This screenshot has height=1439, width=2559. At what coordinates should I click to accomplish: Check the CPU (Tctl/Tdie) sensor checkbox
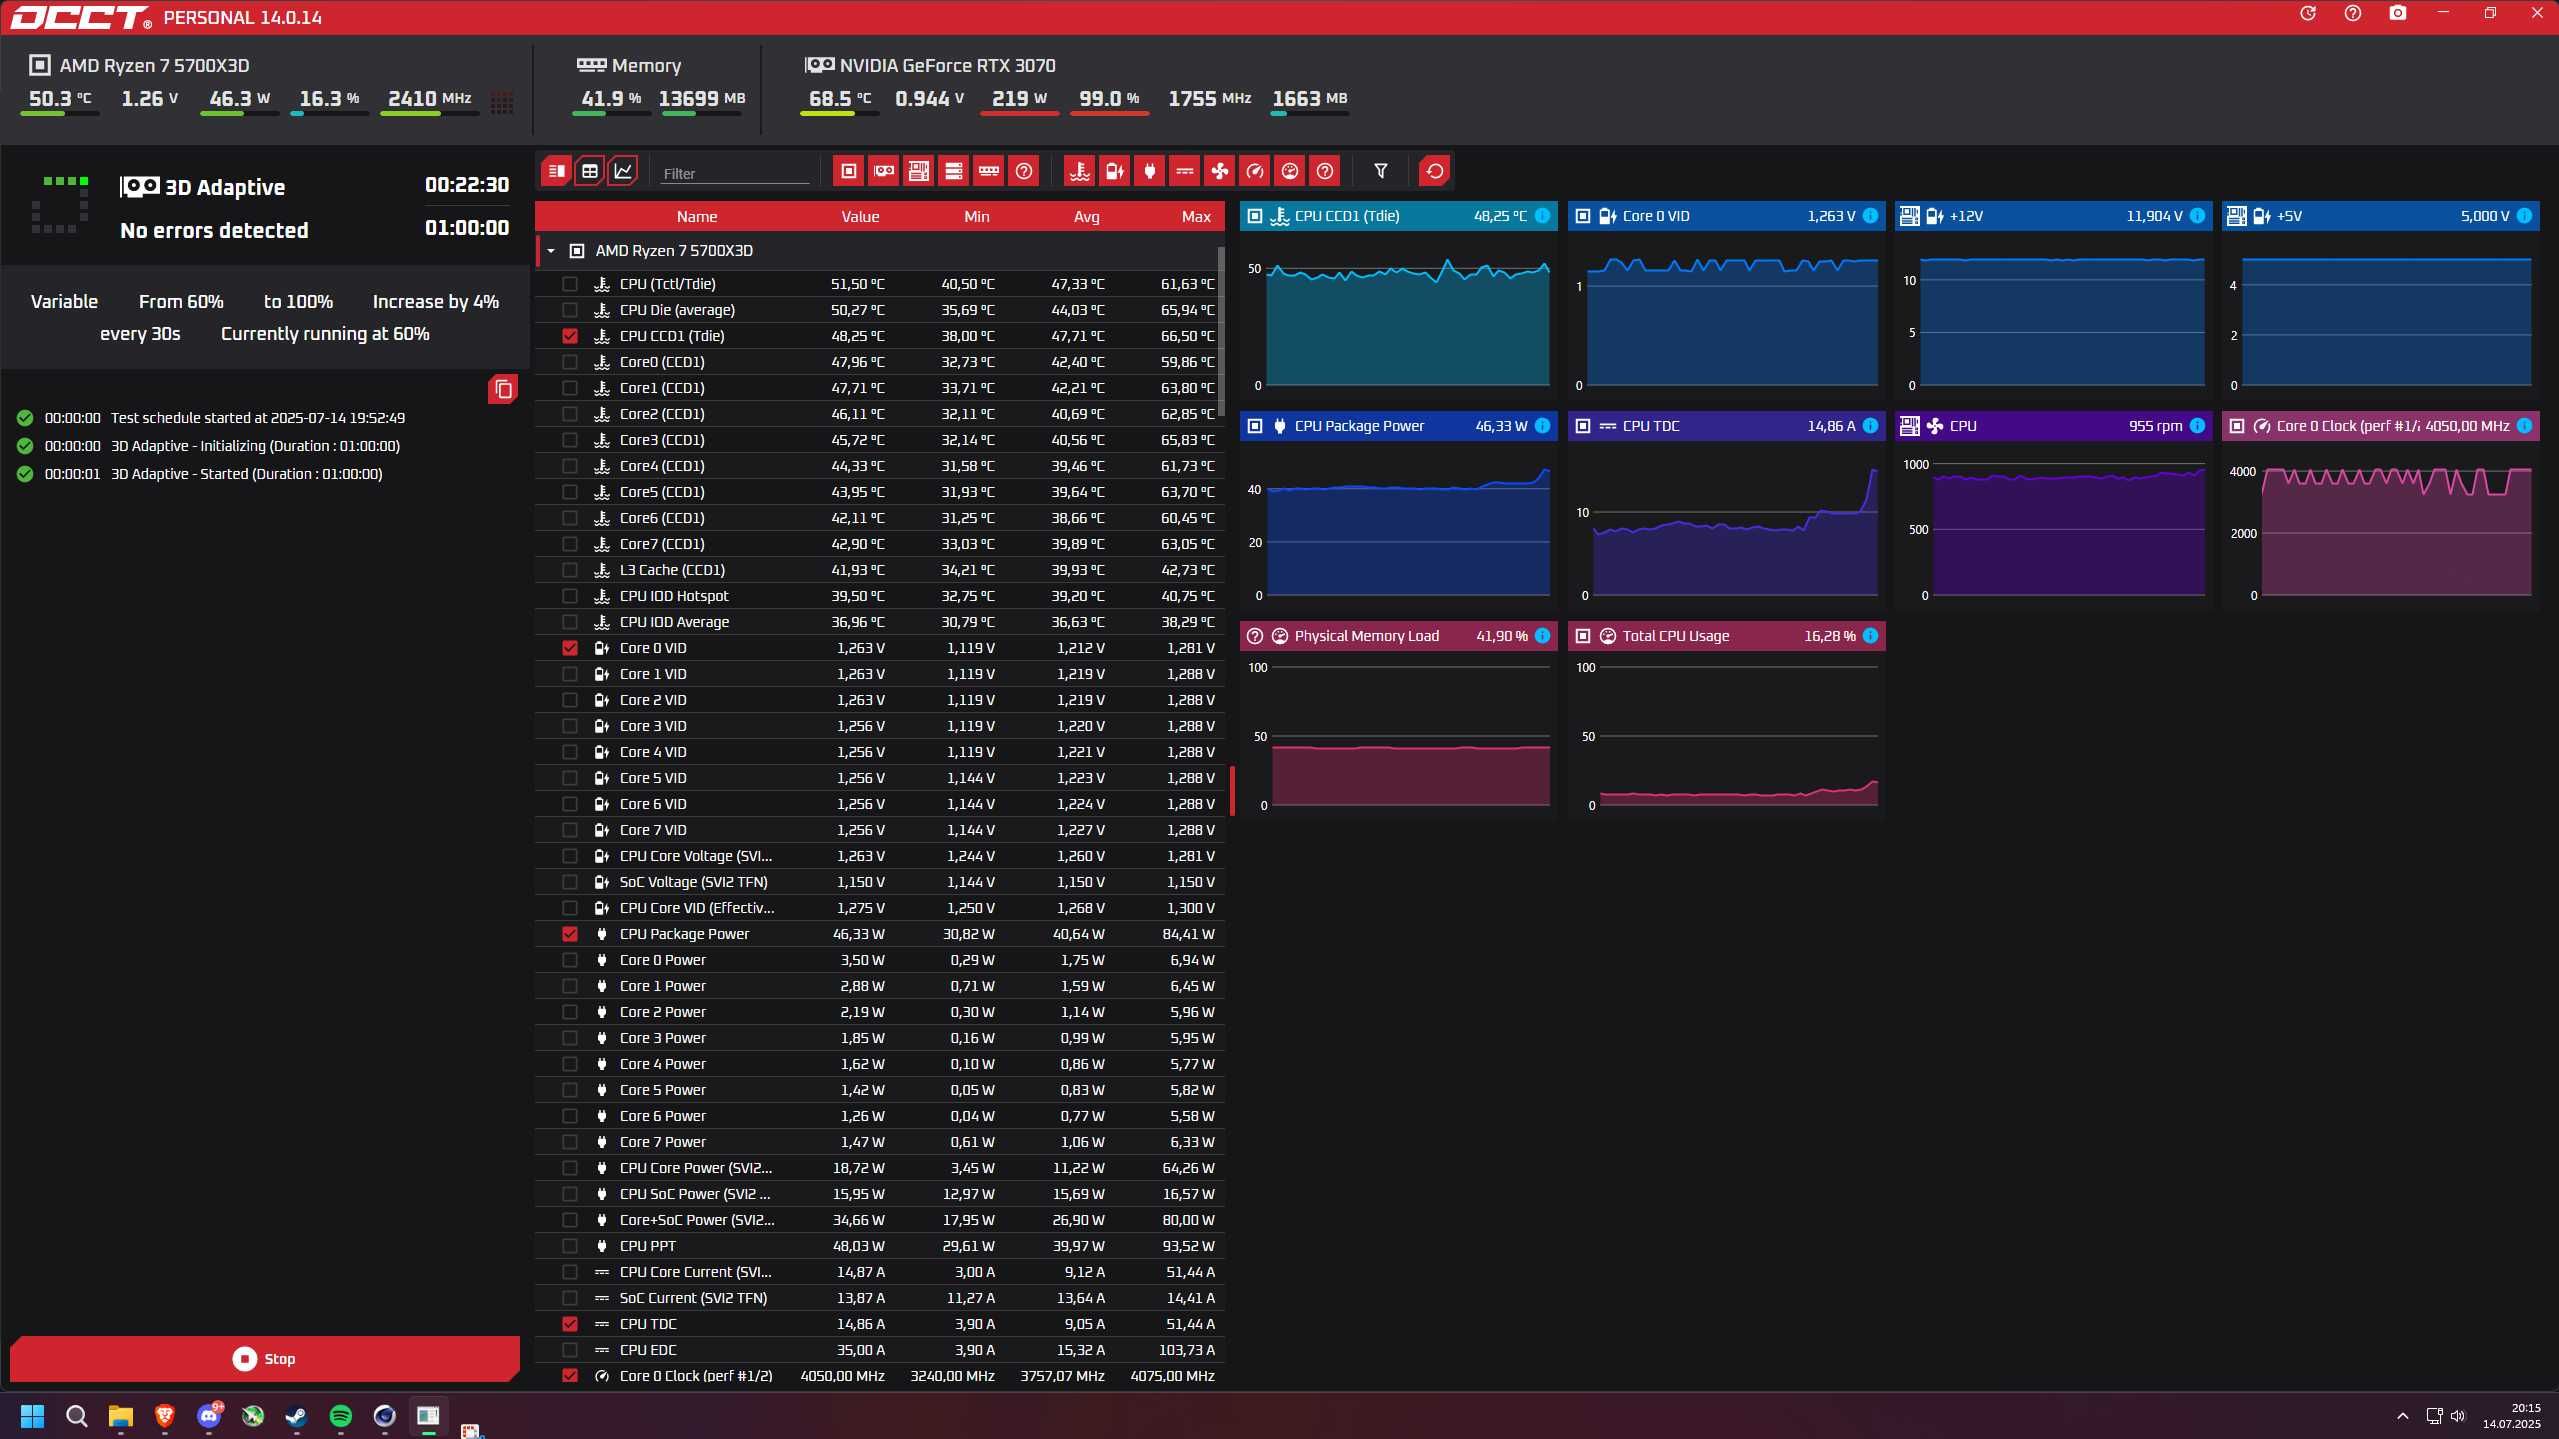click(570, 284)
